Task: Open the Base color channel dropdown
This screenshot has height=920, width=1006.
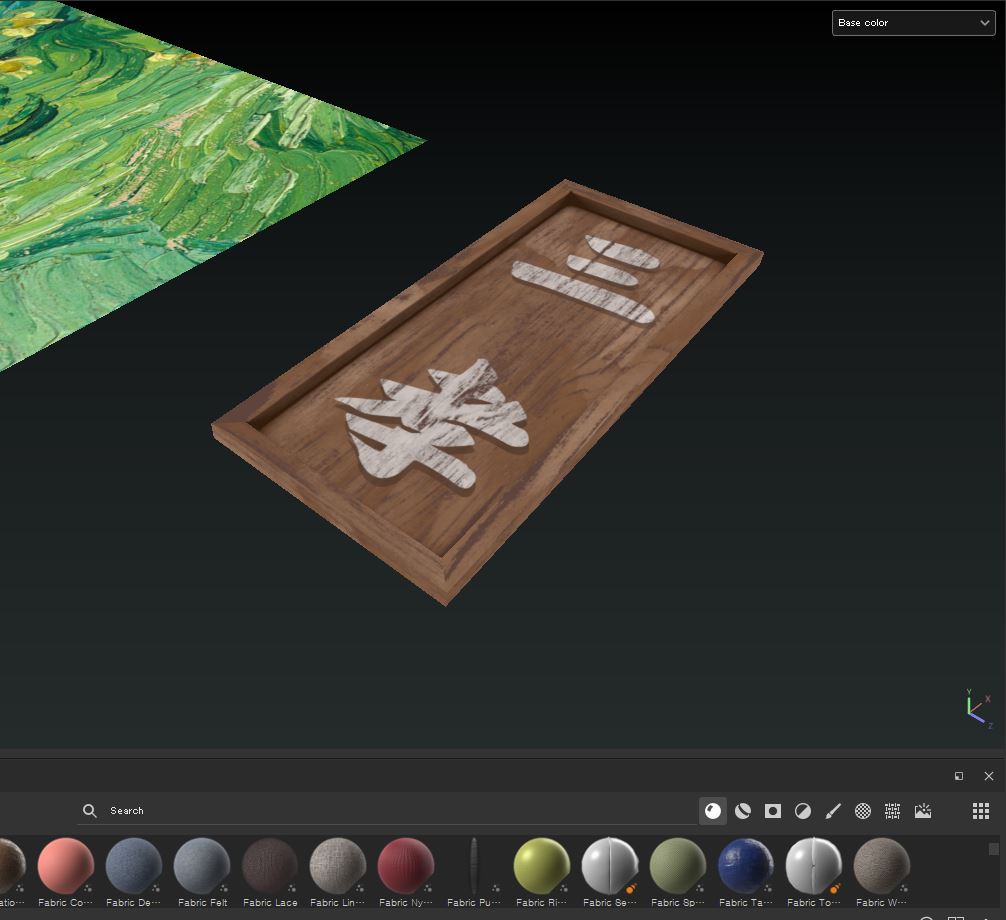Action: (x=913, y=23)
